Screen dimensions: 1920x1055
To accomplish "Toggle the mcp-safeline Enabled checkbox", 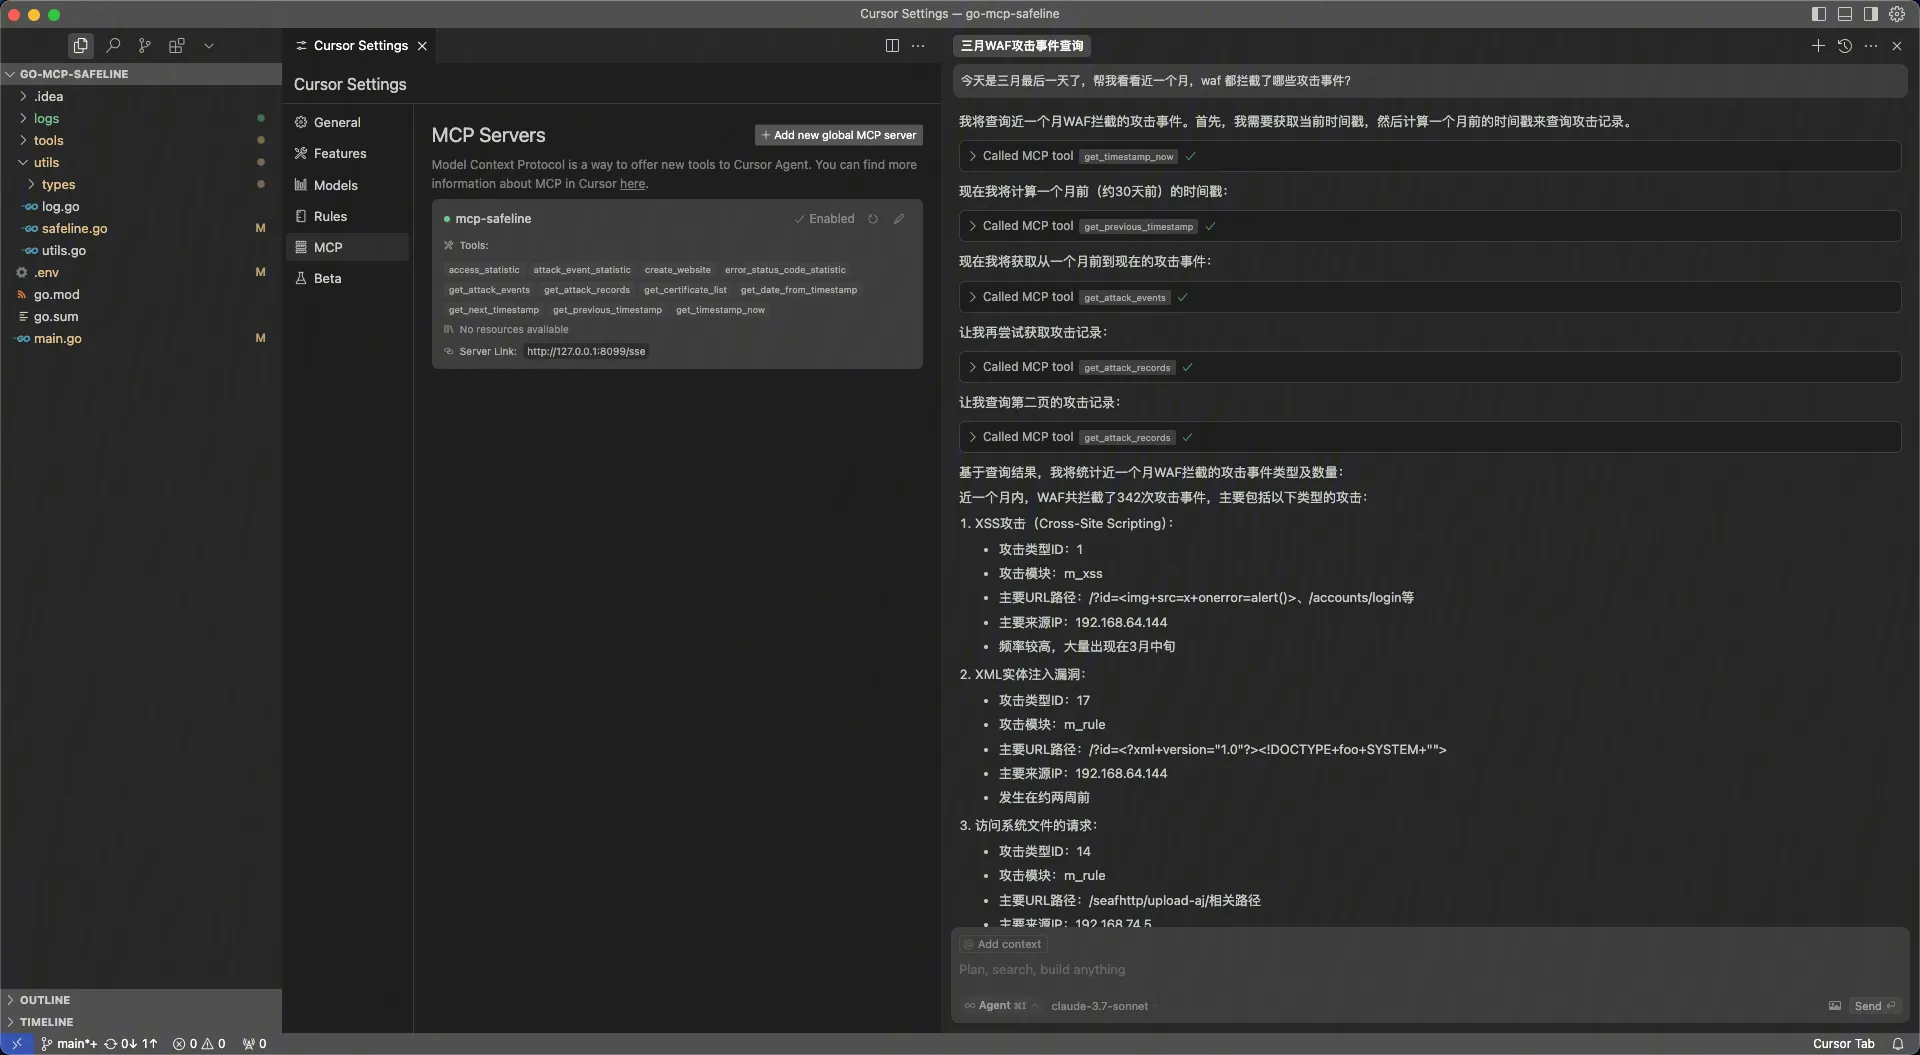I will 824,219.
